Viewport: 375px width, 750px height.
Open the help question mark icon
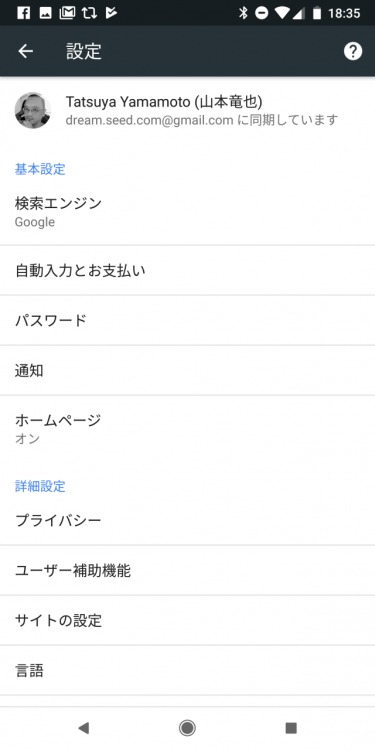tap(353, 51)
